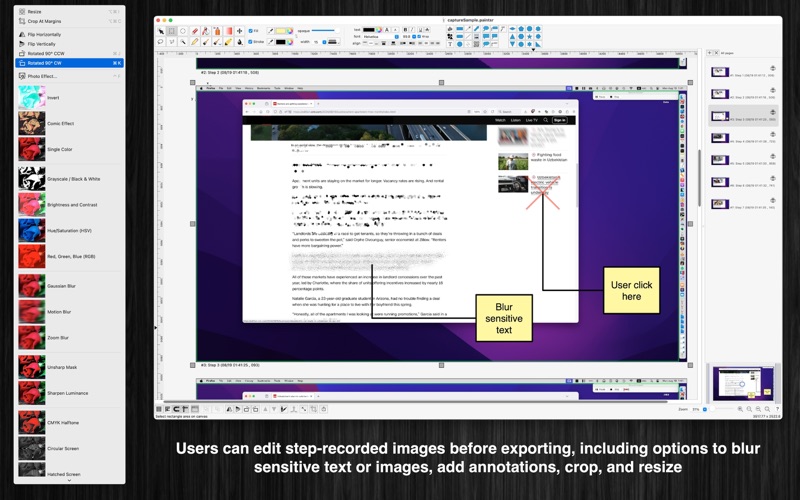Select the 'User click here' annotation note

(631, 290)
